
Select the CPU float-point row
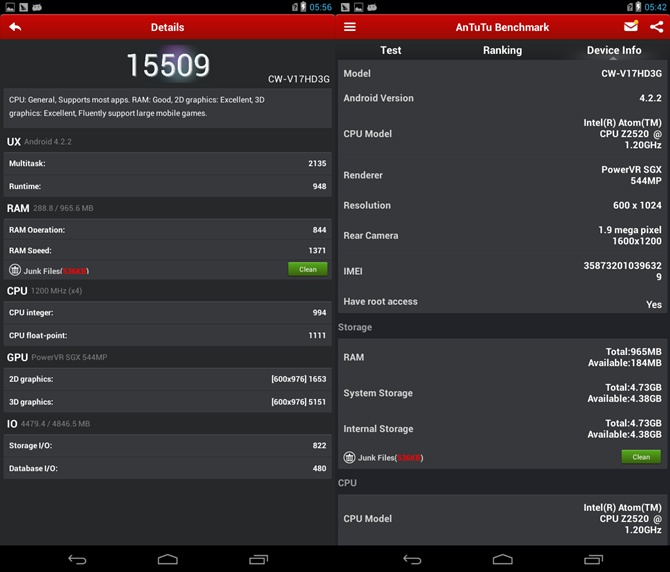[168, 335]
